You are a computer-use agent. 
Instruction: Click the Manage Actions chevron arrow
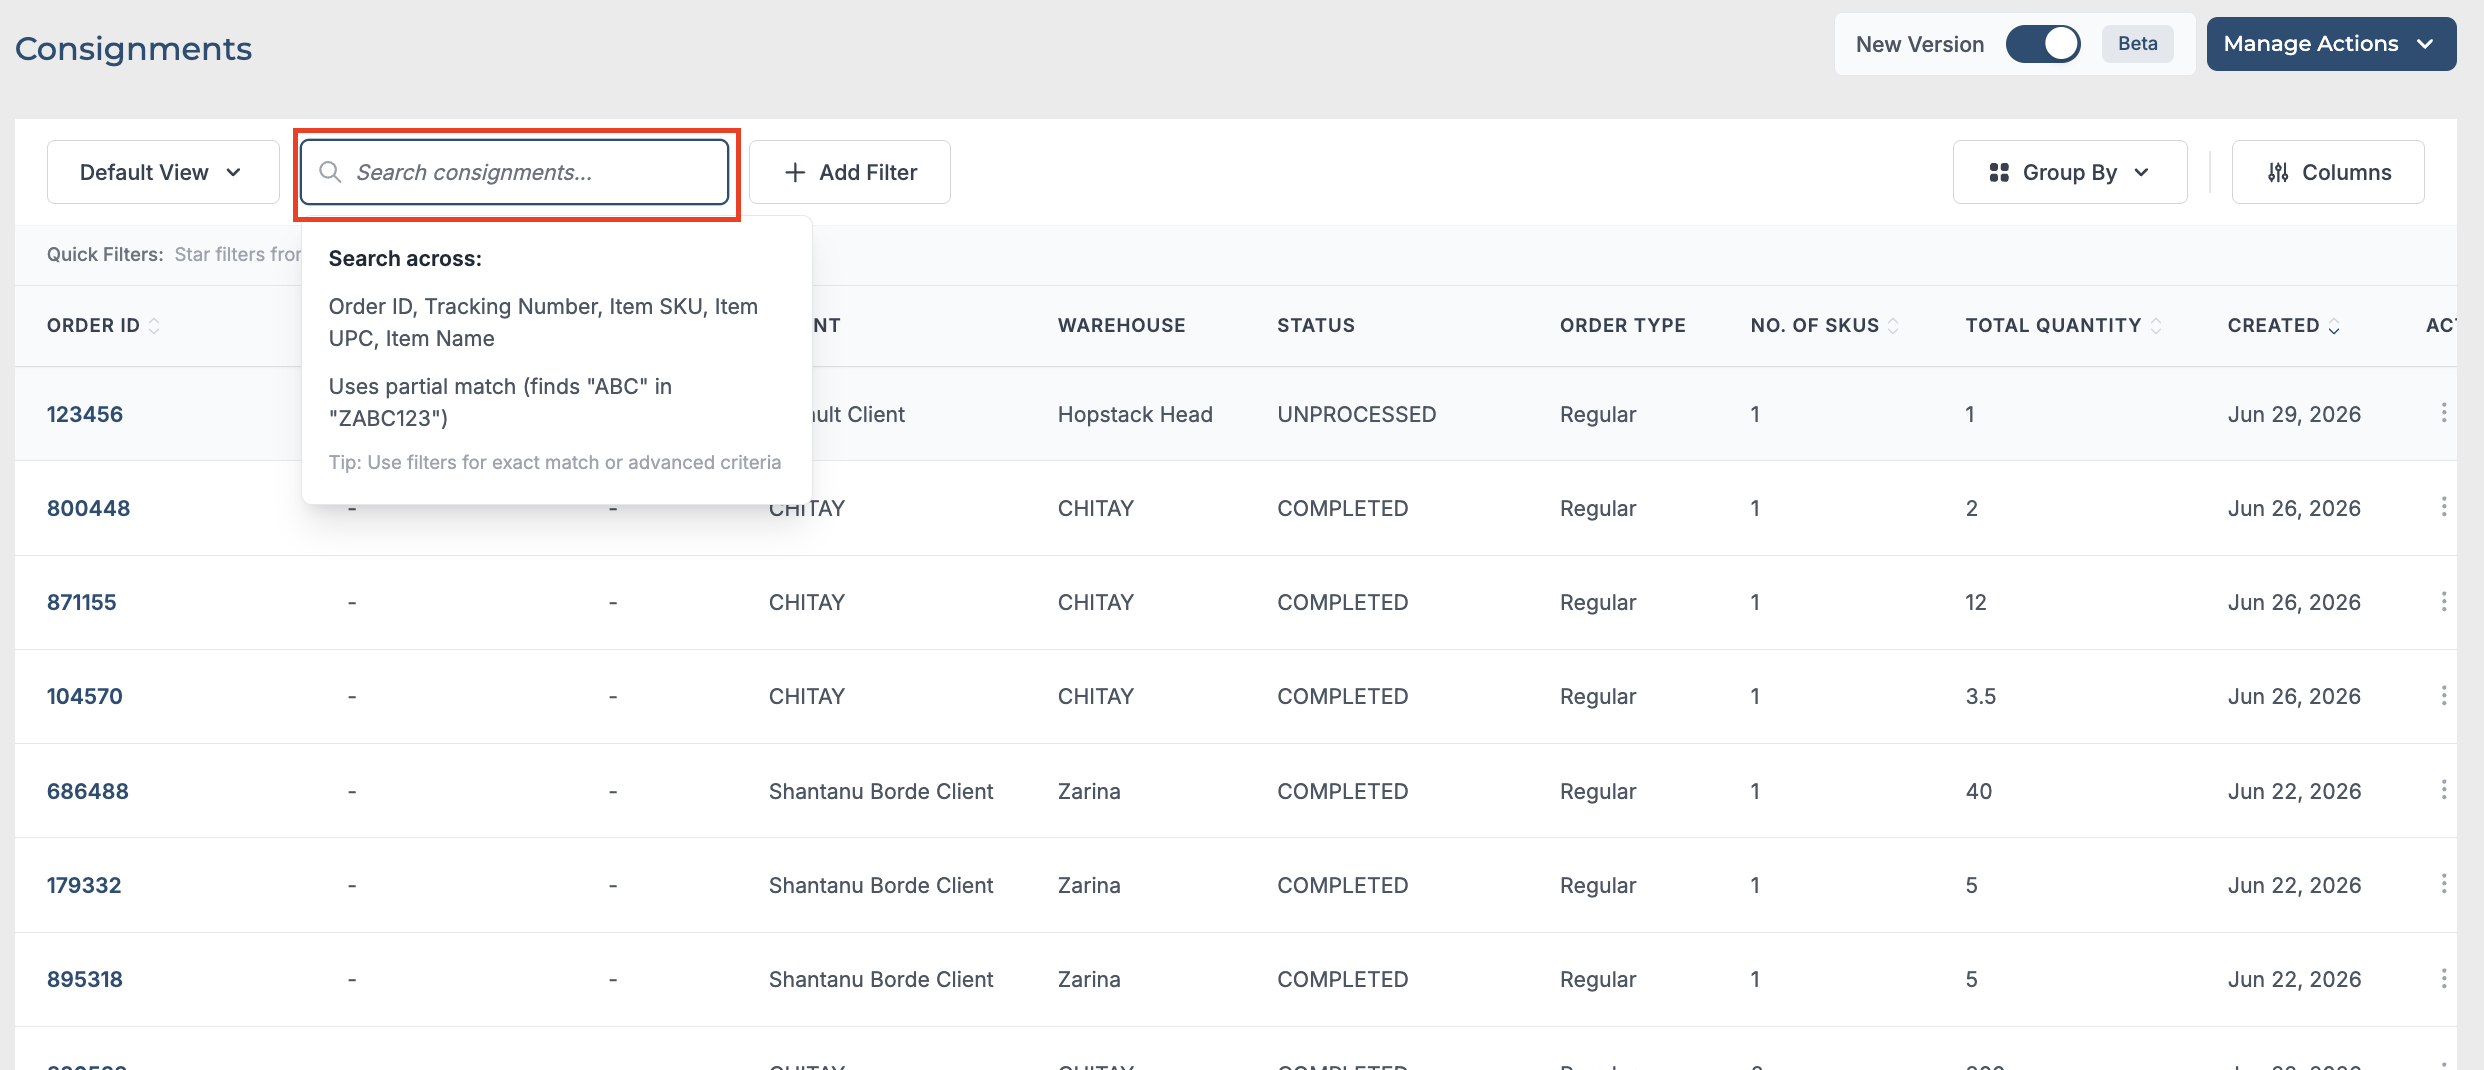(x=2425, y=44)
